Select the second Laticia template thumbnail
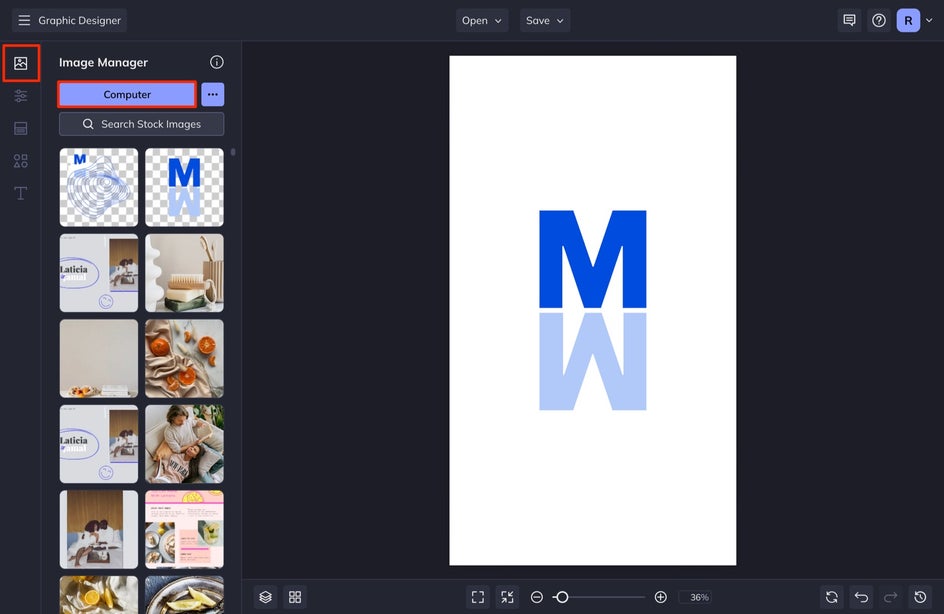The image size is (944, 614). [99, 444]
